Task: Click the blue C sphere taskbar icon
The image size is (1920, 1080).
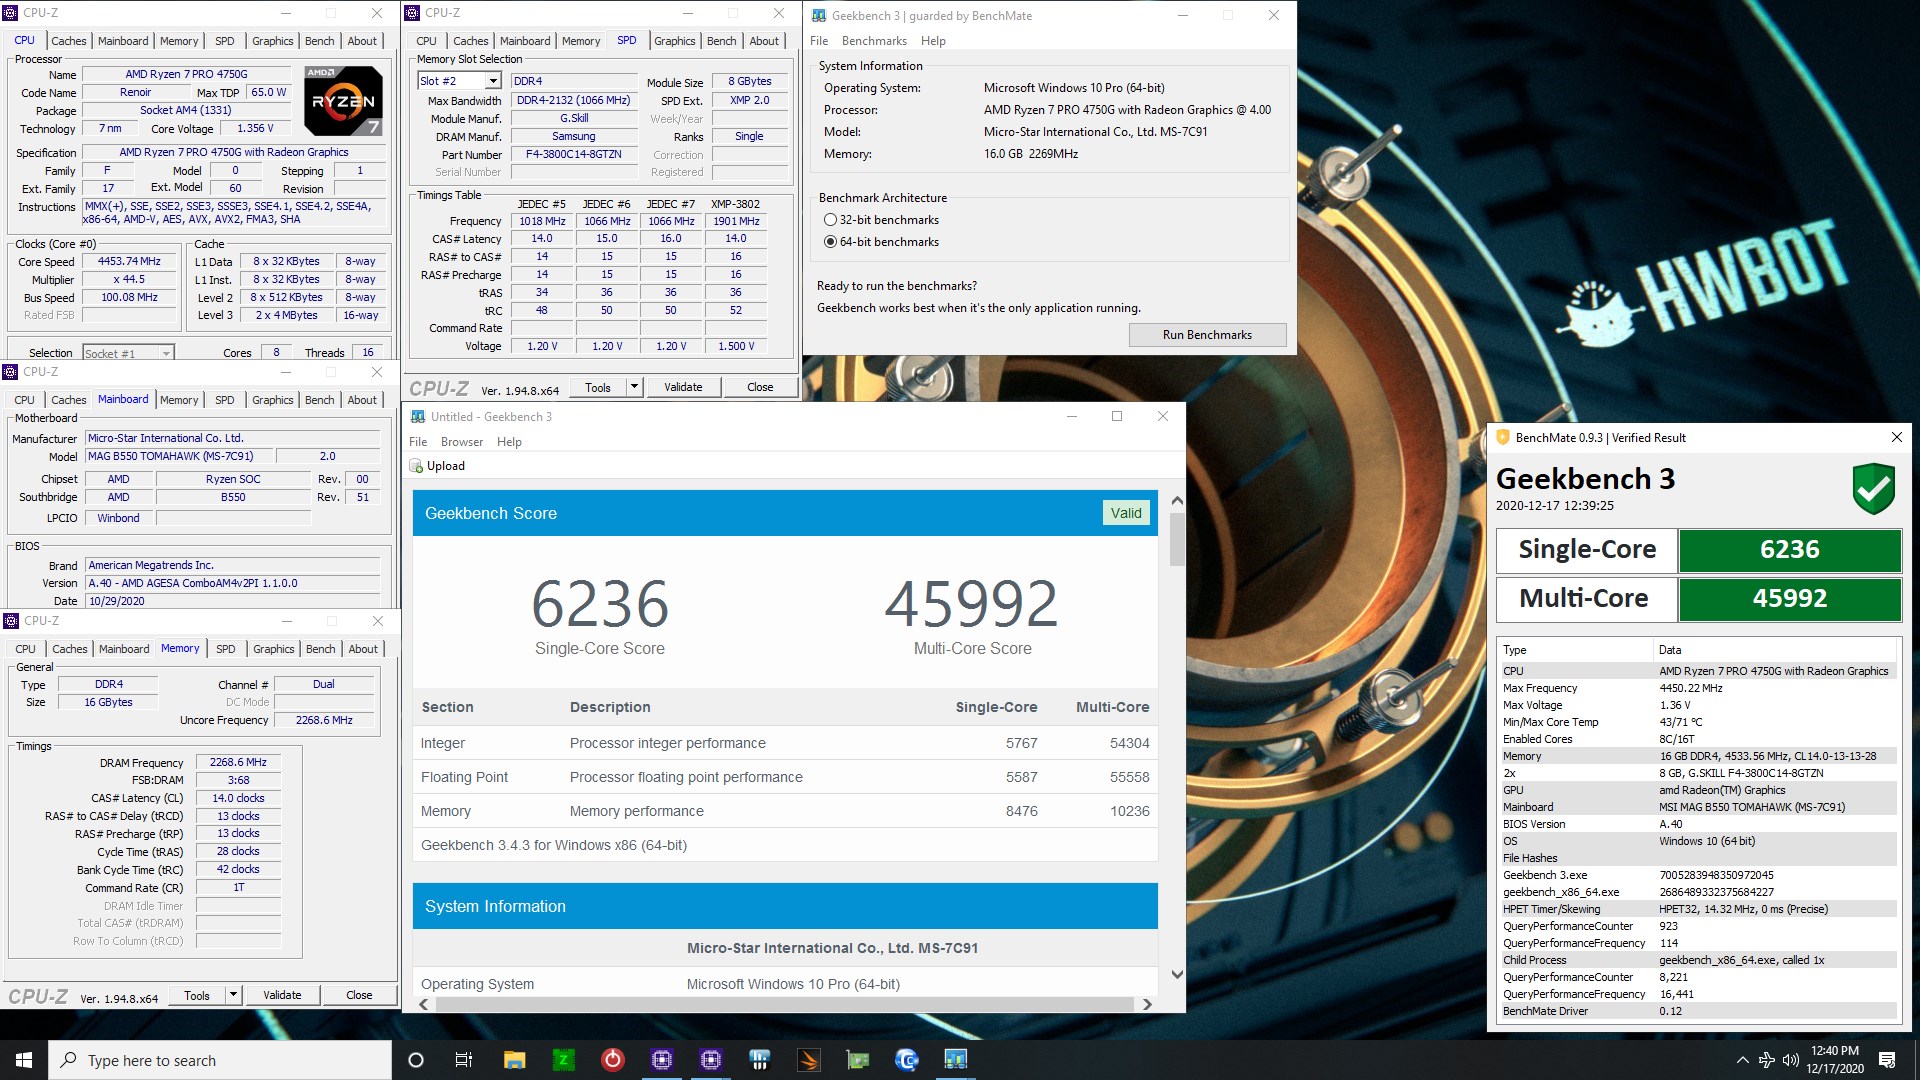Action: coord(906,1060)
